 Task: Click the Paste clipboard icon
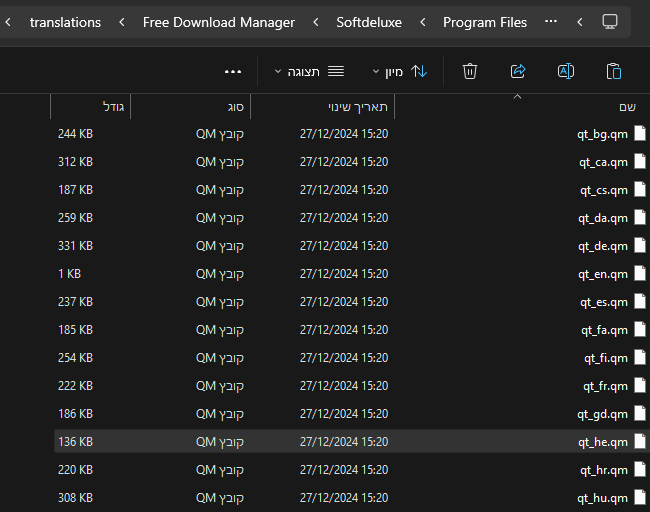pyautogui.click(x=614, y=71)
